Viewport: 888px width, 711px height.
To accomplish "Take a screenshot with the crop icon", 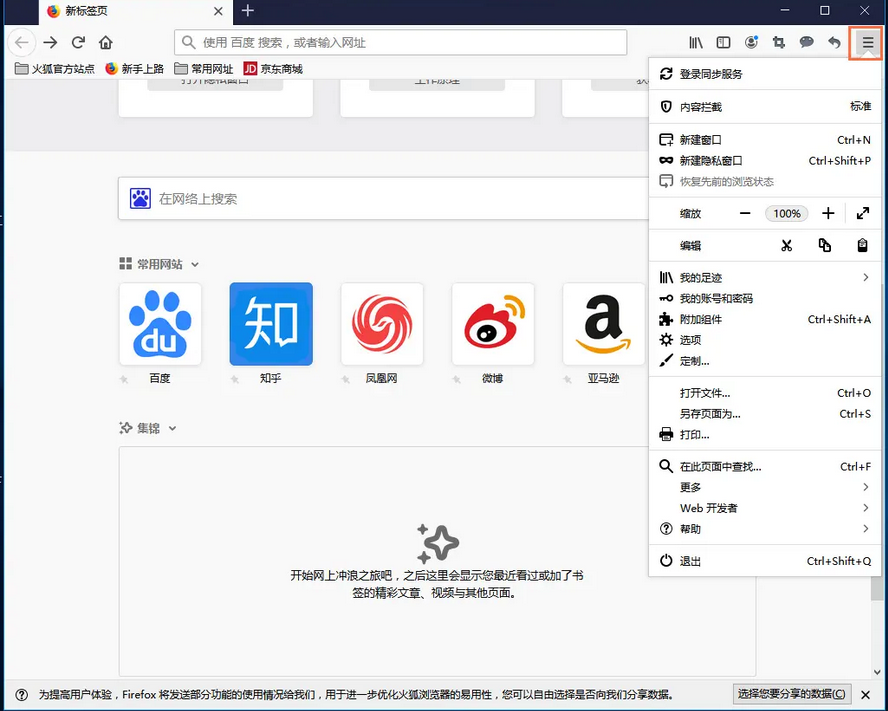I will (779, 42).
